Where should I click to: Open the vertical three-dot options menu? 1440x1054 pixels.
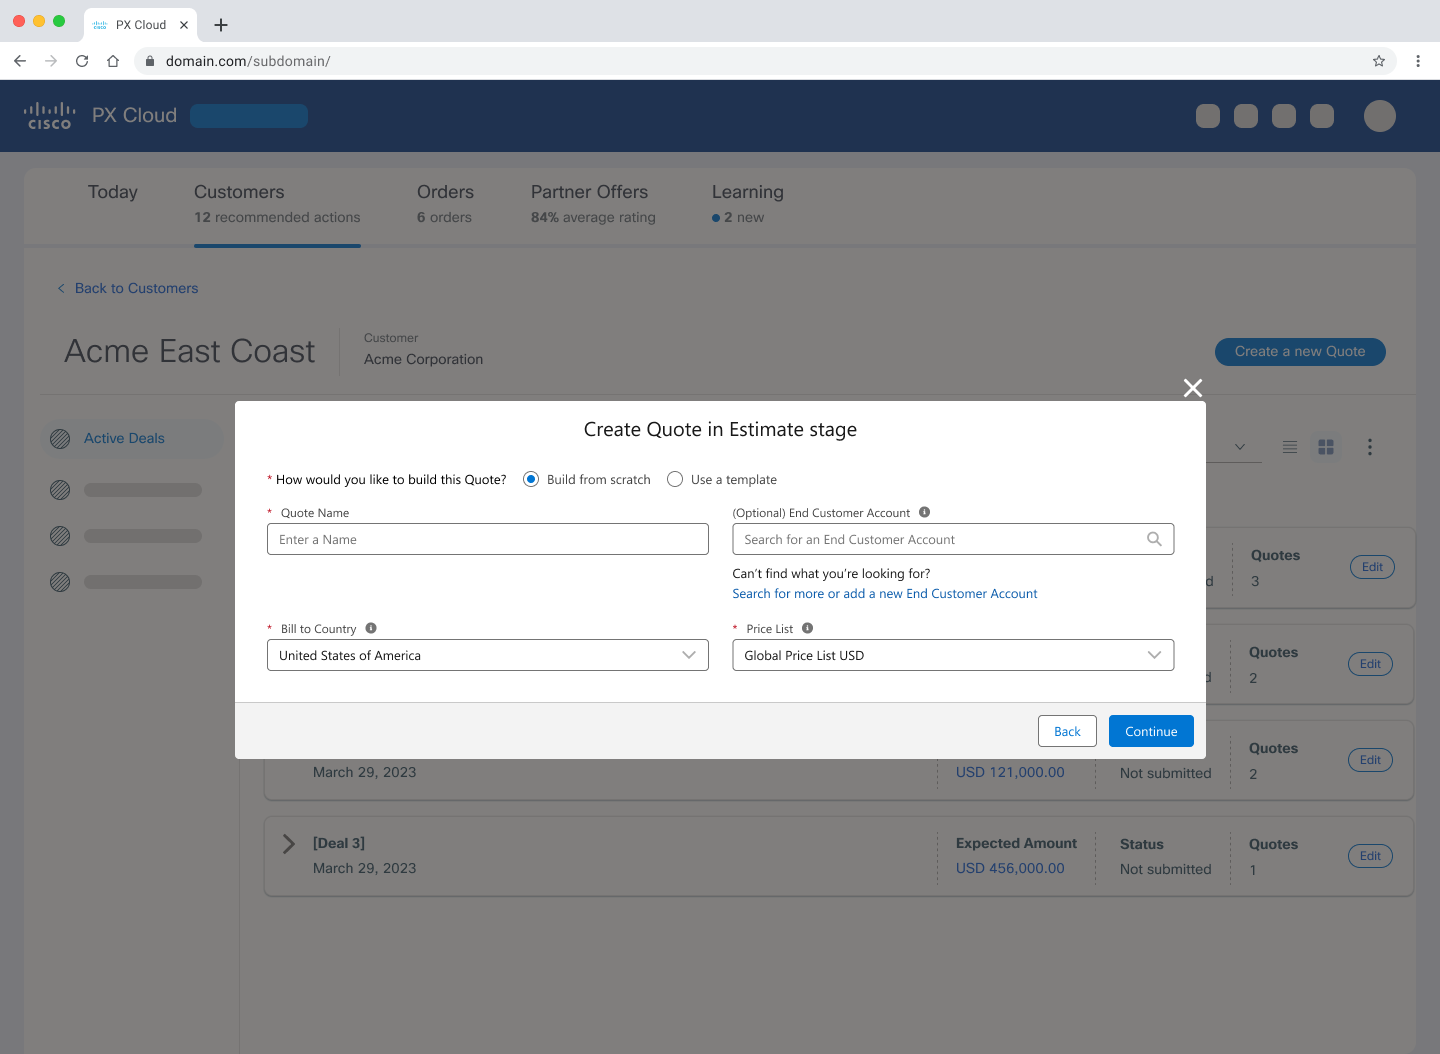coord(1370,447)
